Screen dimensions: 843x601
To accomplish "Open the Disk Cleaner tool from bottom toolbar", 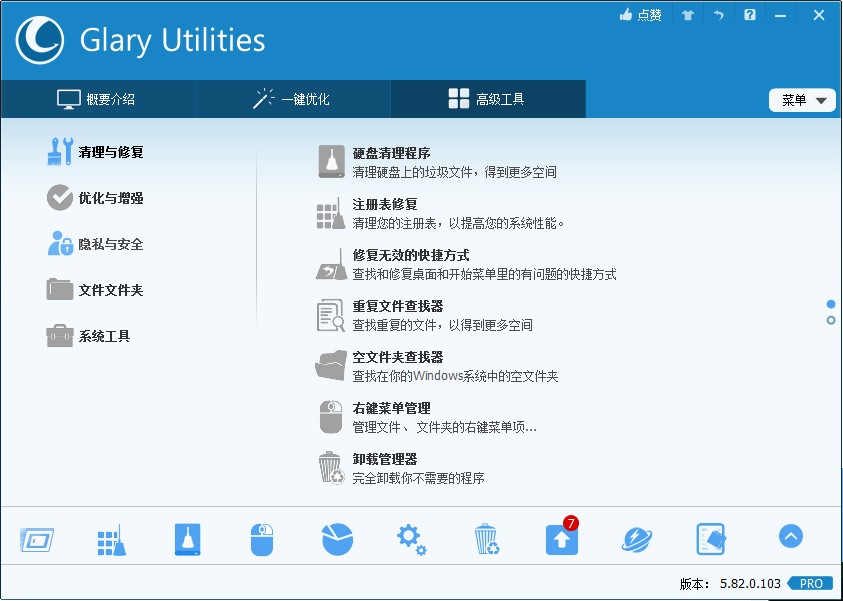I will coord(186,537).
